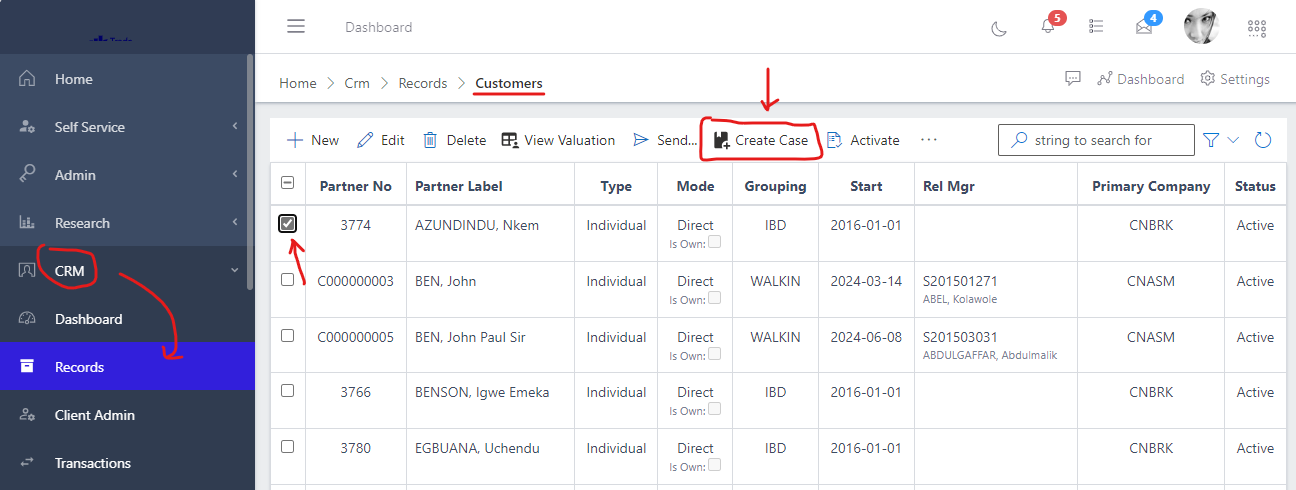Focus the string to search for field
1296x490 pixels.
(x=1096, y=140)
